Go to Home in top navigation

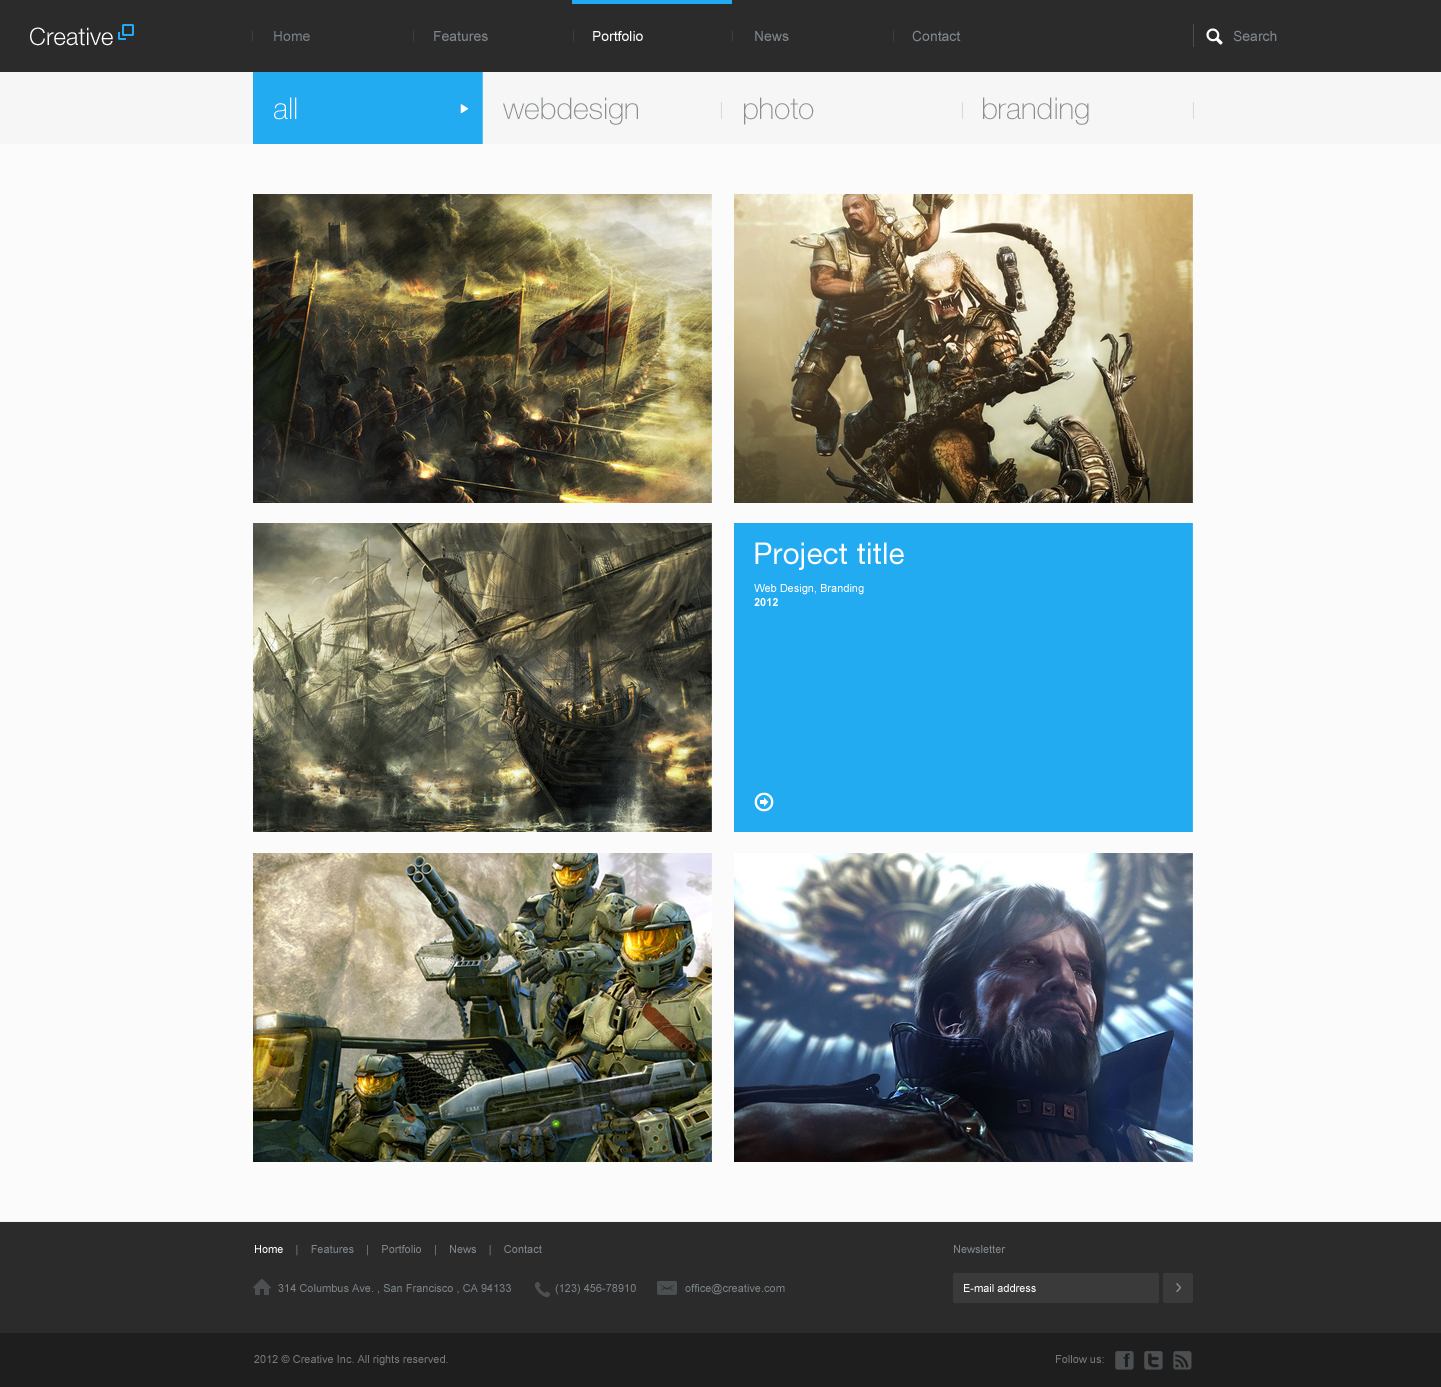point(292,36)
